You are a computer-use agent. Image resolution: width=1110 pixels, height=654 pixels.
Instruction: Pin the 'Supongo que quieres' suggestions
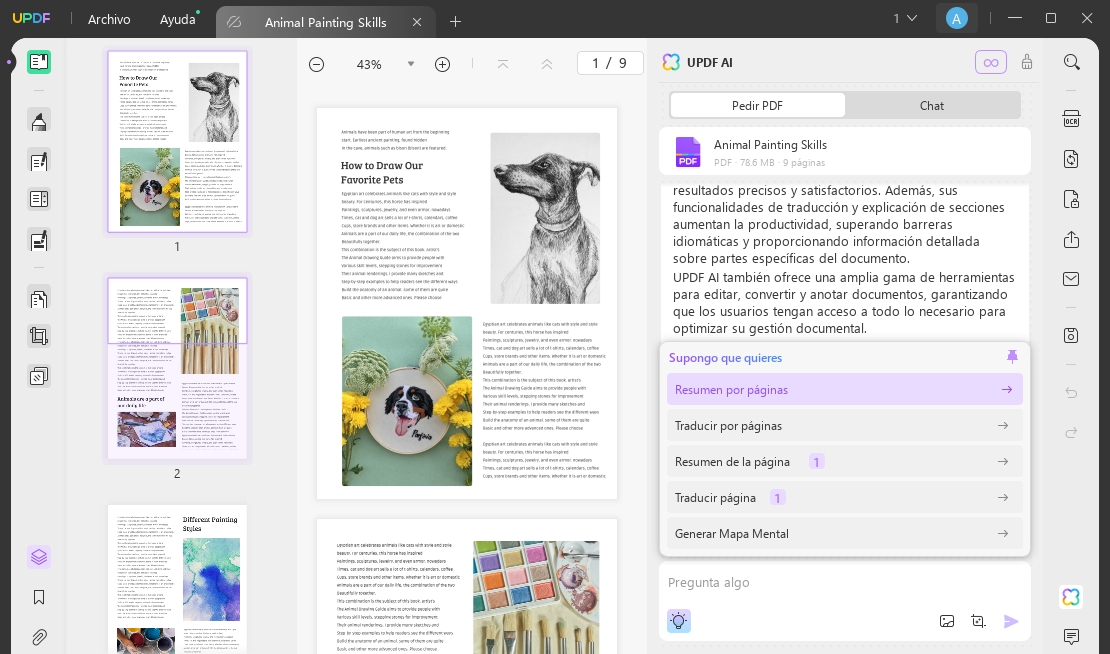[x=1012, y=357]
